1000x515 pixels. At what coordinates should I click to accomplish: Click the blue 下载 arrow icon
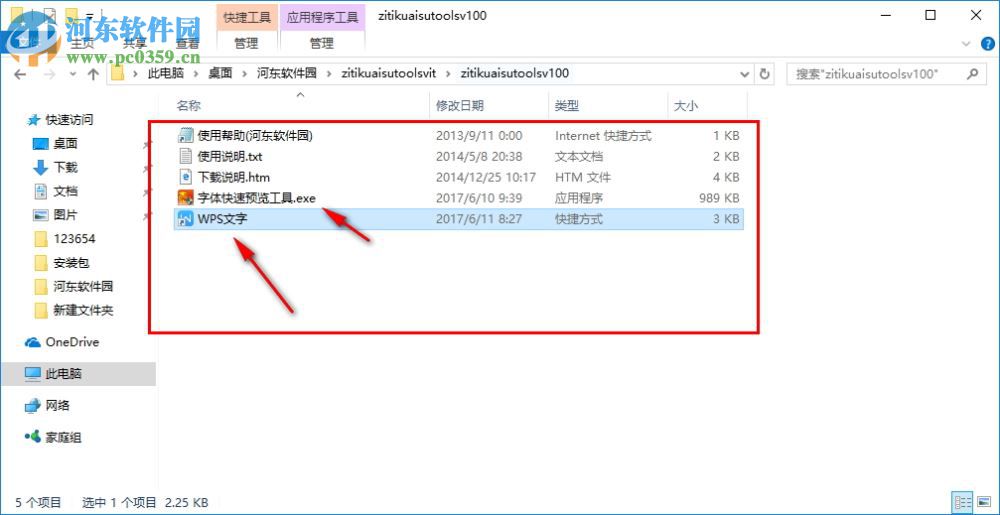pos(40,168)
